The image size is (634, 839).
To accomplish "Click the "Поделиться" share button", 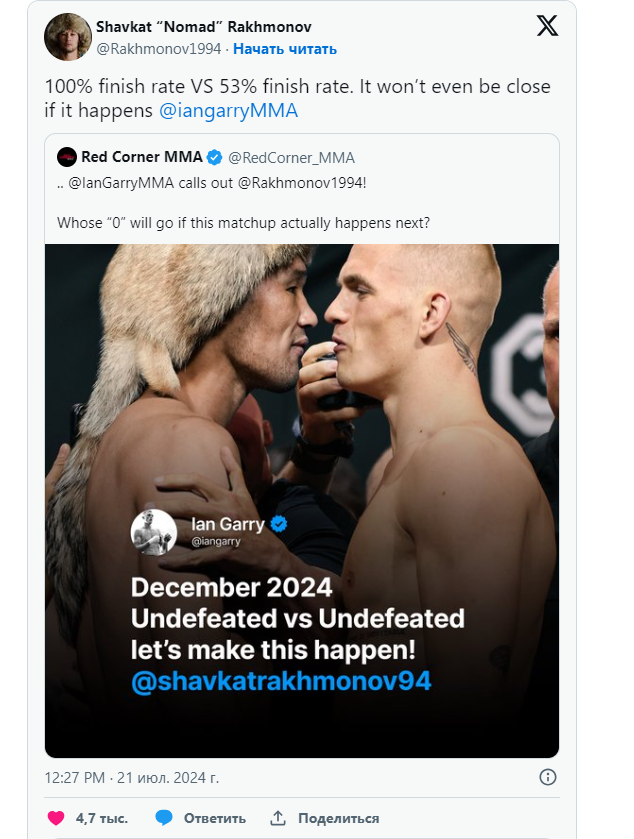I will point(338,818).
